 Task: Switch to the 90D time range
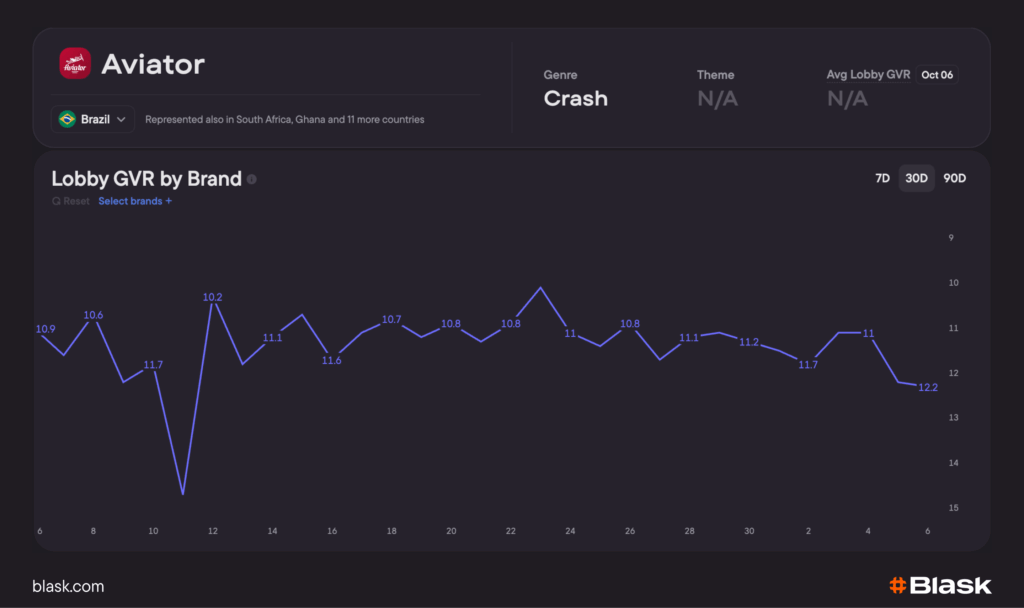coord(954,178)
